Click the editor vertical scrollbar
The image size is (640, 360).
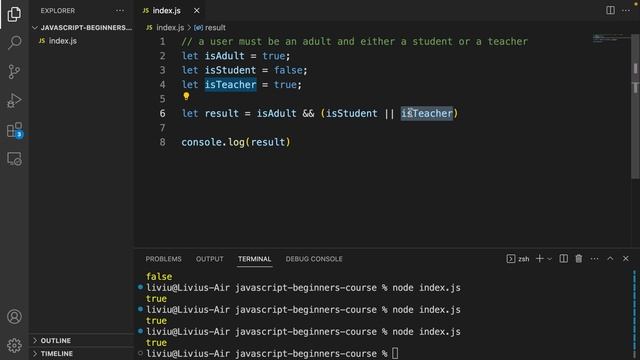[x=636, y=106]
